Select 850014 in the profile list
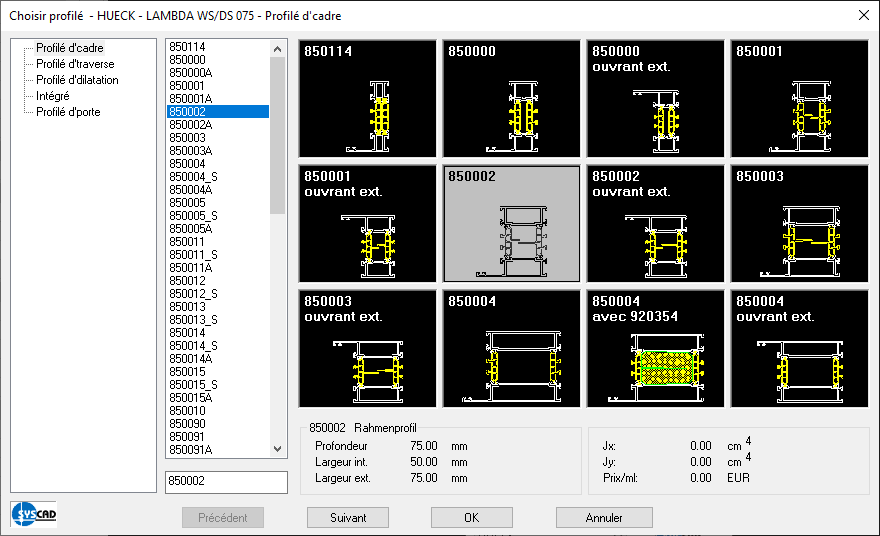Image resolution: width=880 pixels, height=536 pixels. click(218, 332)
